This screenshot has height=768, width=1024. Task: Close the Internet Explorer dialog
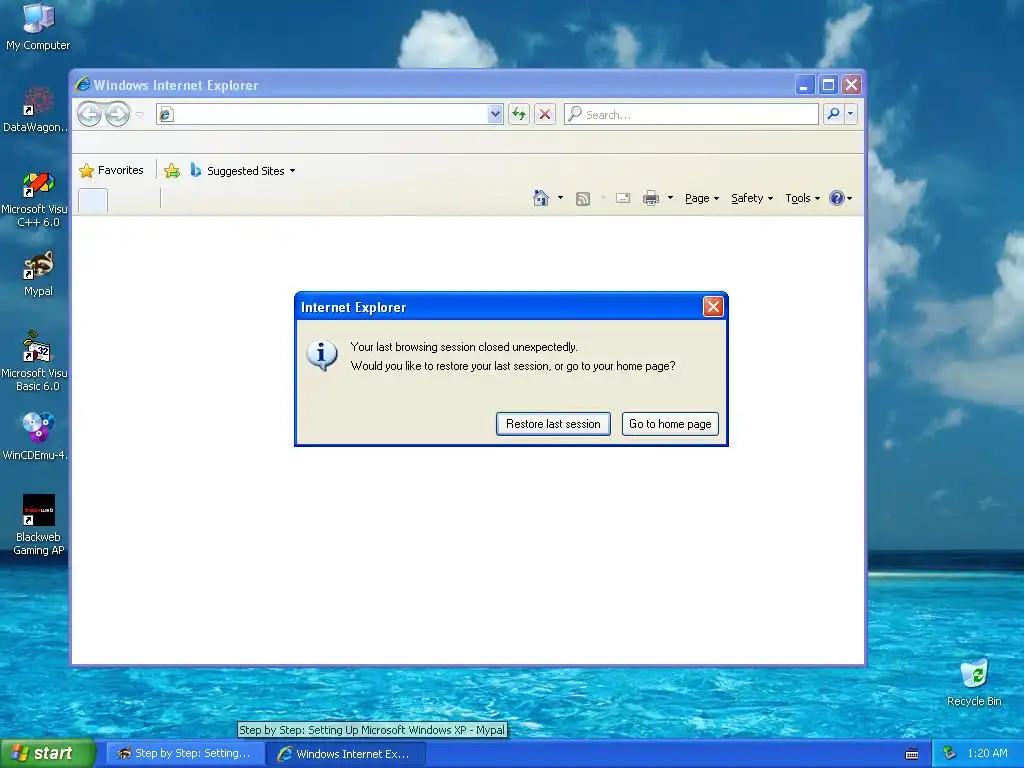tap(712, 306)
